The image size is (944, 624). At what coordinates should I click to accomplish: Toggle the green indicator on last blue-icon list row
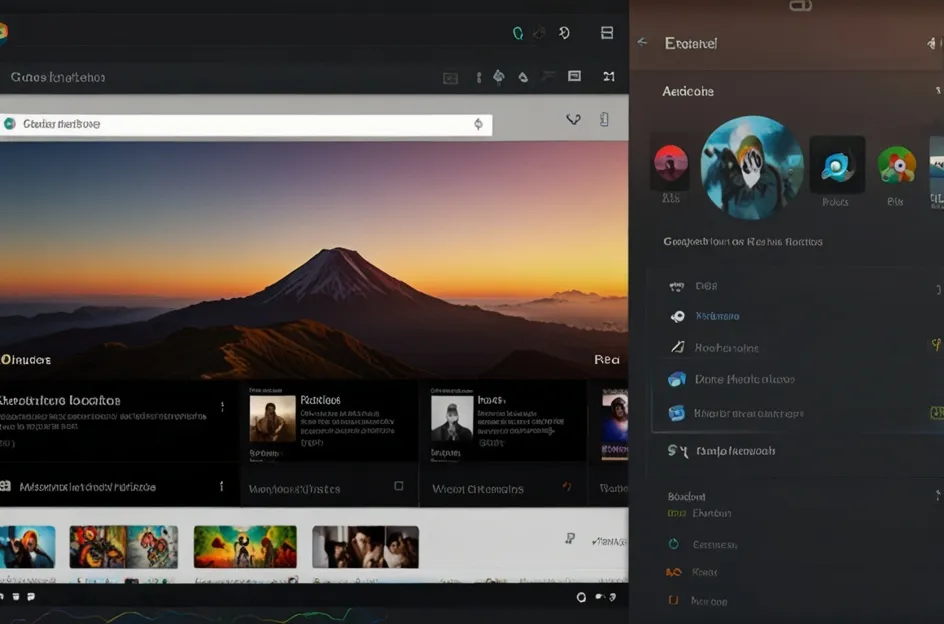pos(936,412)
